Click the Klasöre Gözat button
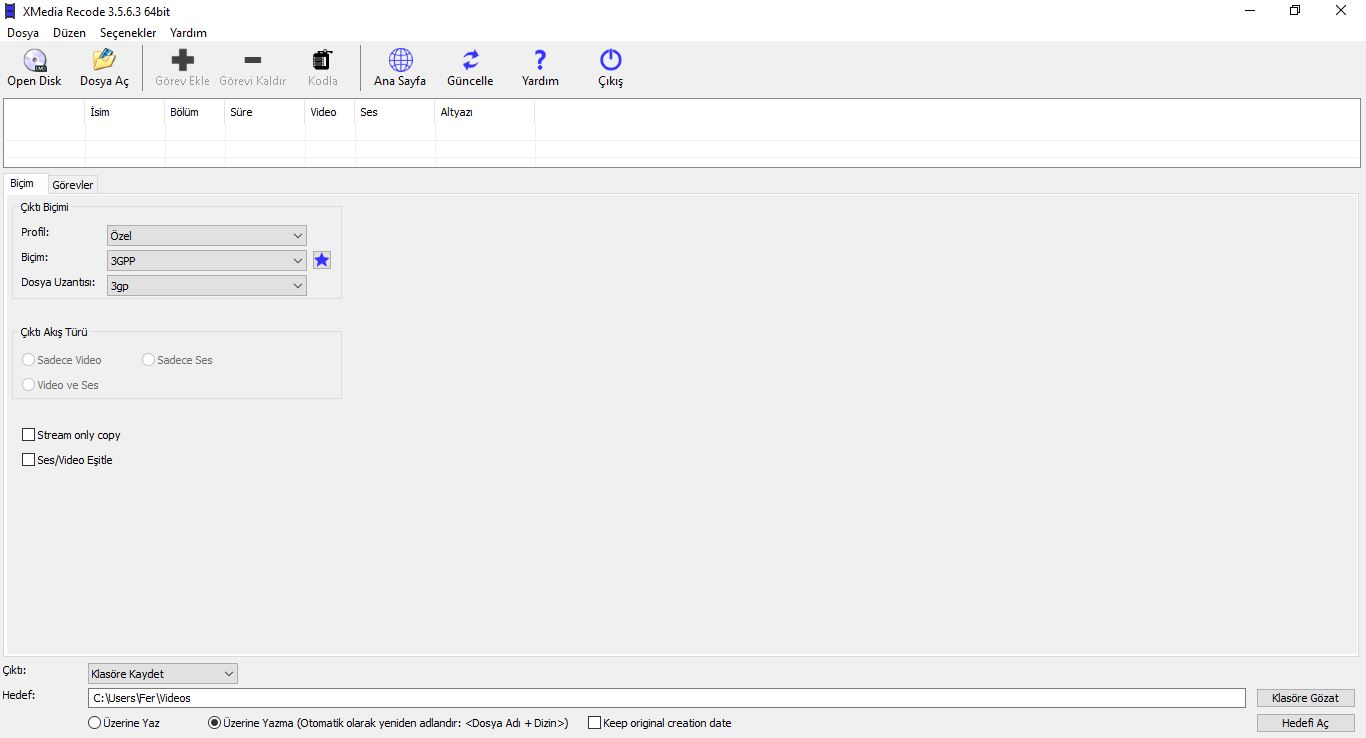1366x738 pixels. click(1306, 698)
